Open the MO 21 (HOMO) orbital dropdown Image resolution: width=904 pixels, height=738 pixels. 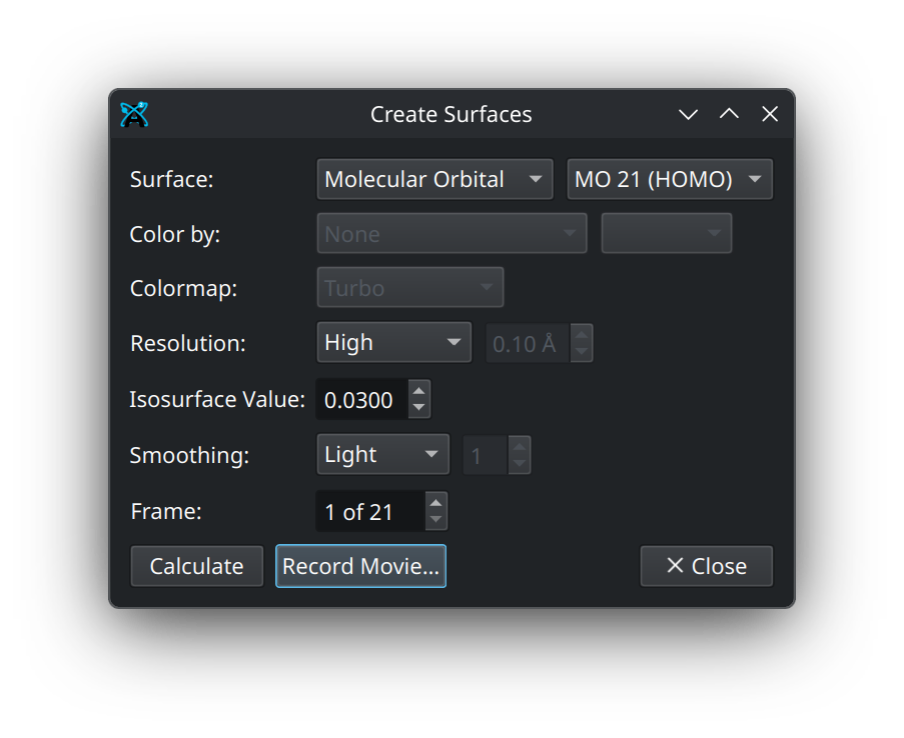tap(669, 180)
